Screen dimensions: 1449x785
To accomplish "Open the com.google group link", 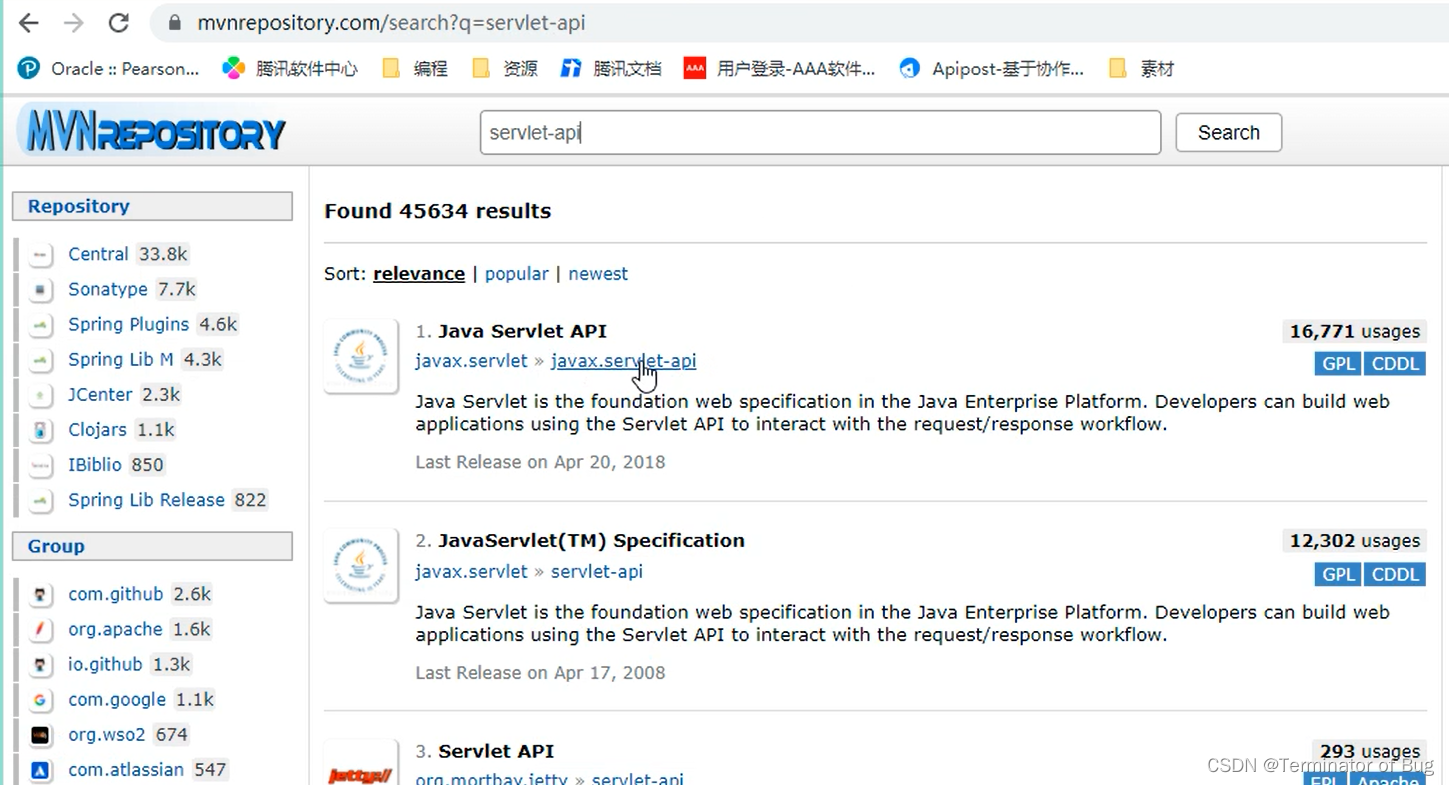I will tap(117, 699).
